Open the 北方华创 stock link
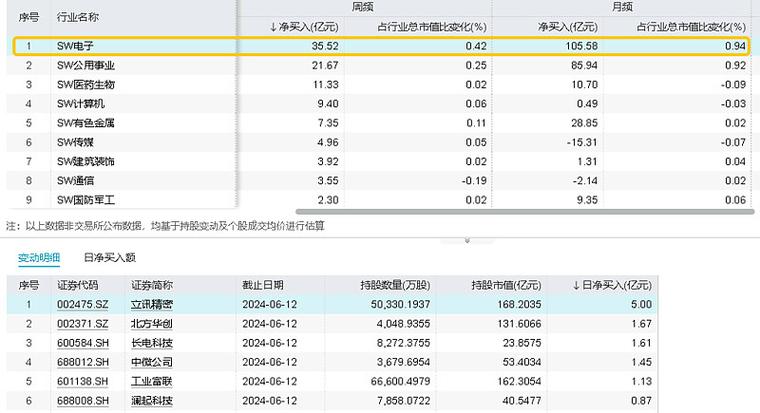 [152, 324]
